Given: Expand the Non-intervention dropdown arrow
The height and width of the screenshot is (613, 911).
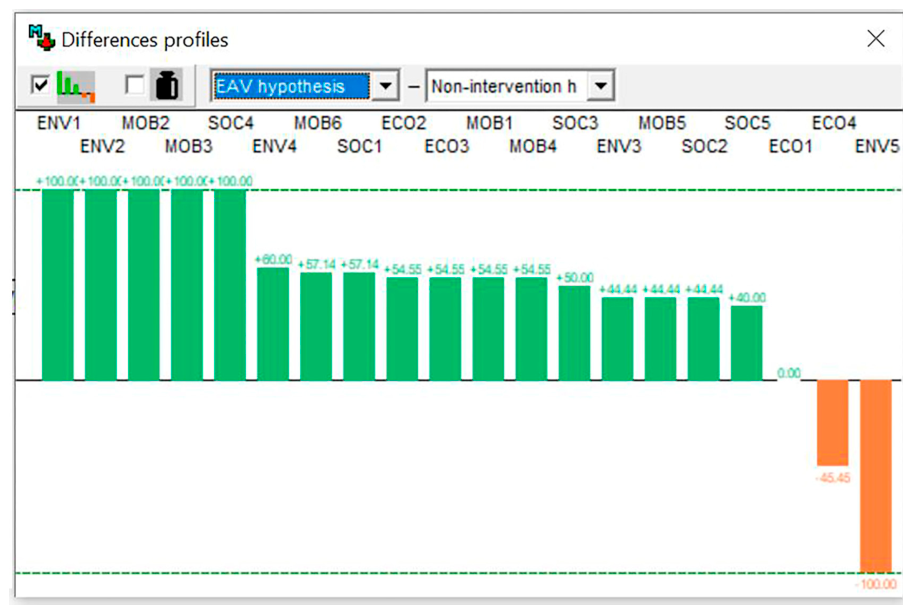Looking at the screenshot, I should click(601, 87).
